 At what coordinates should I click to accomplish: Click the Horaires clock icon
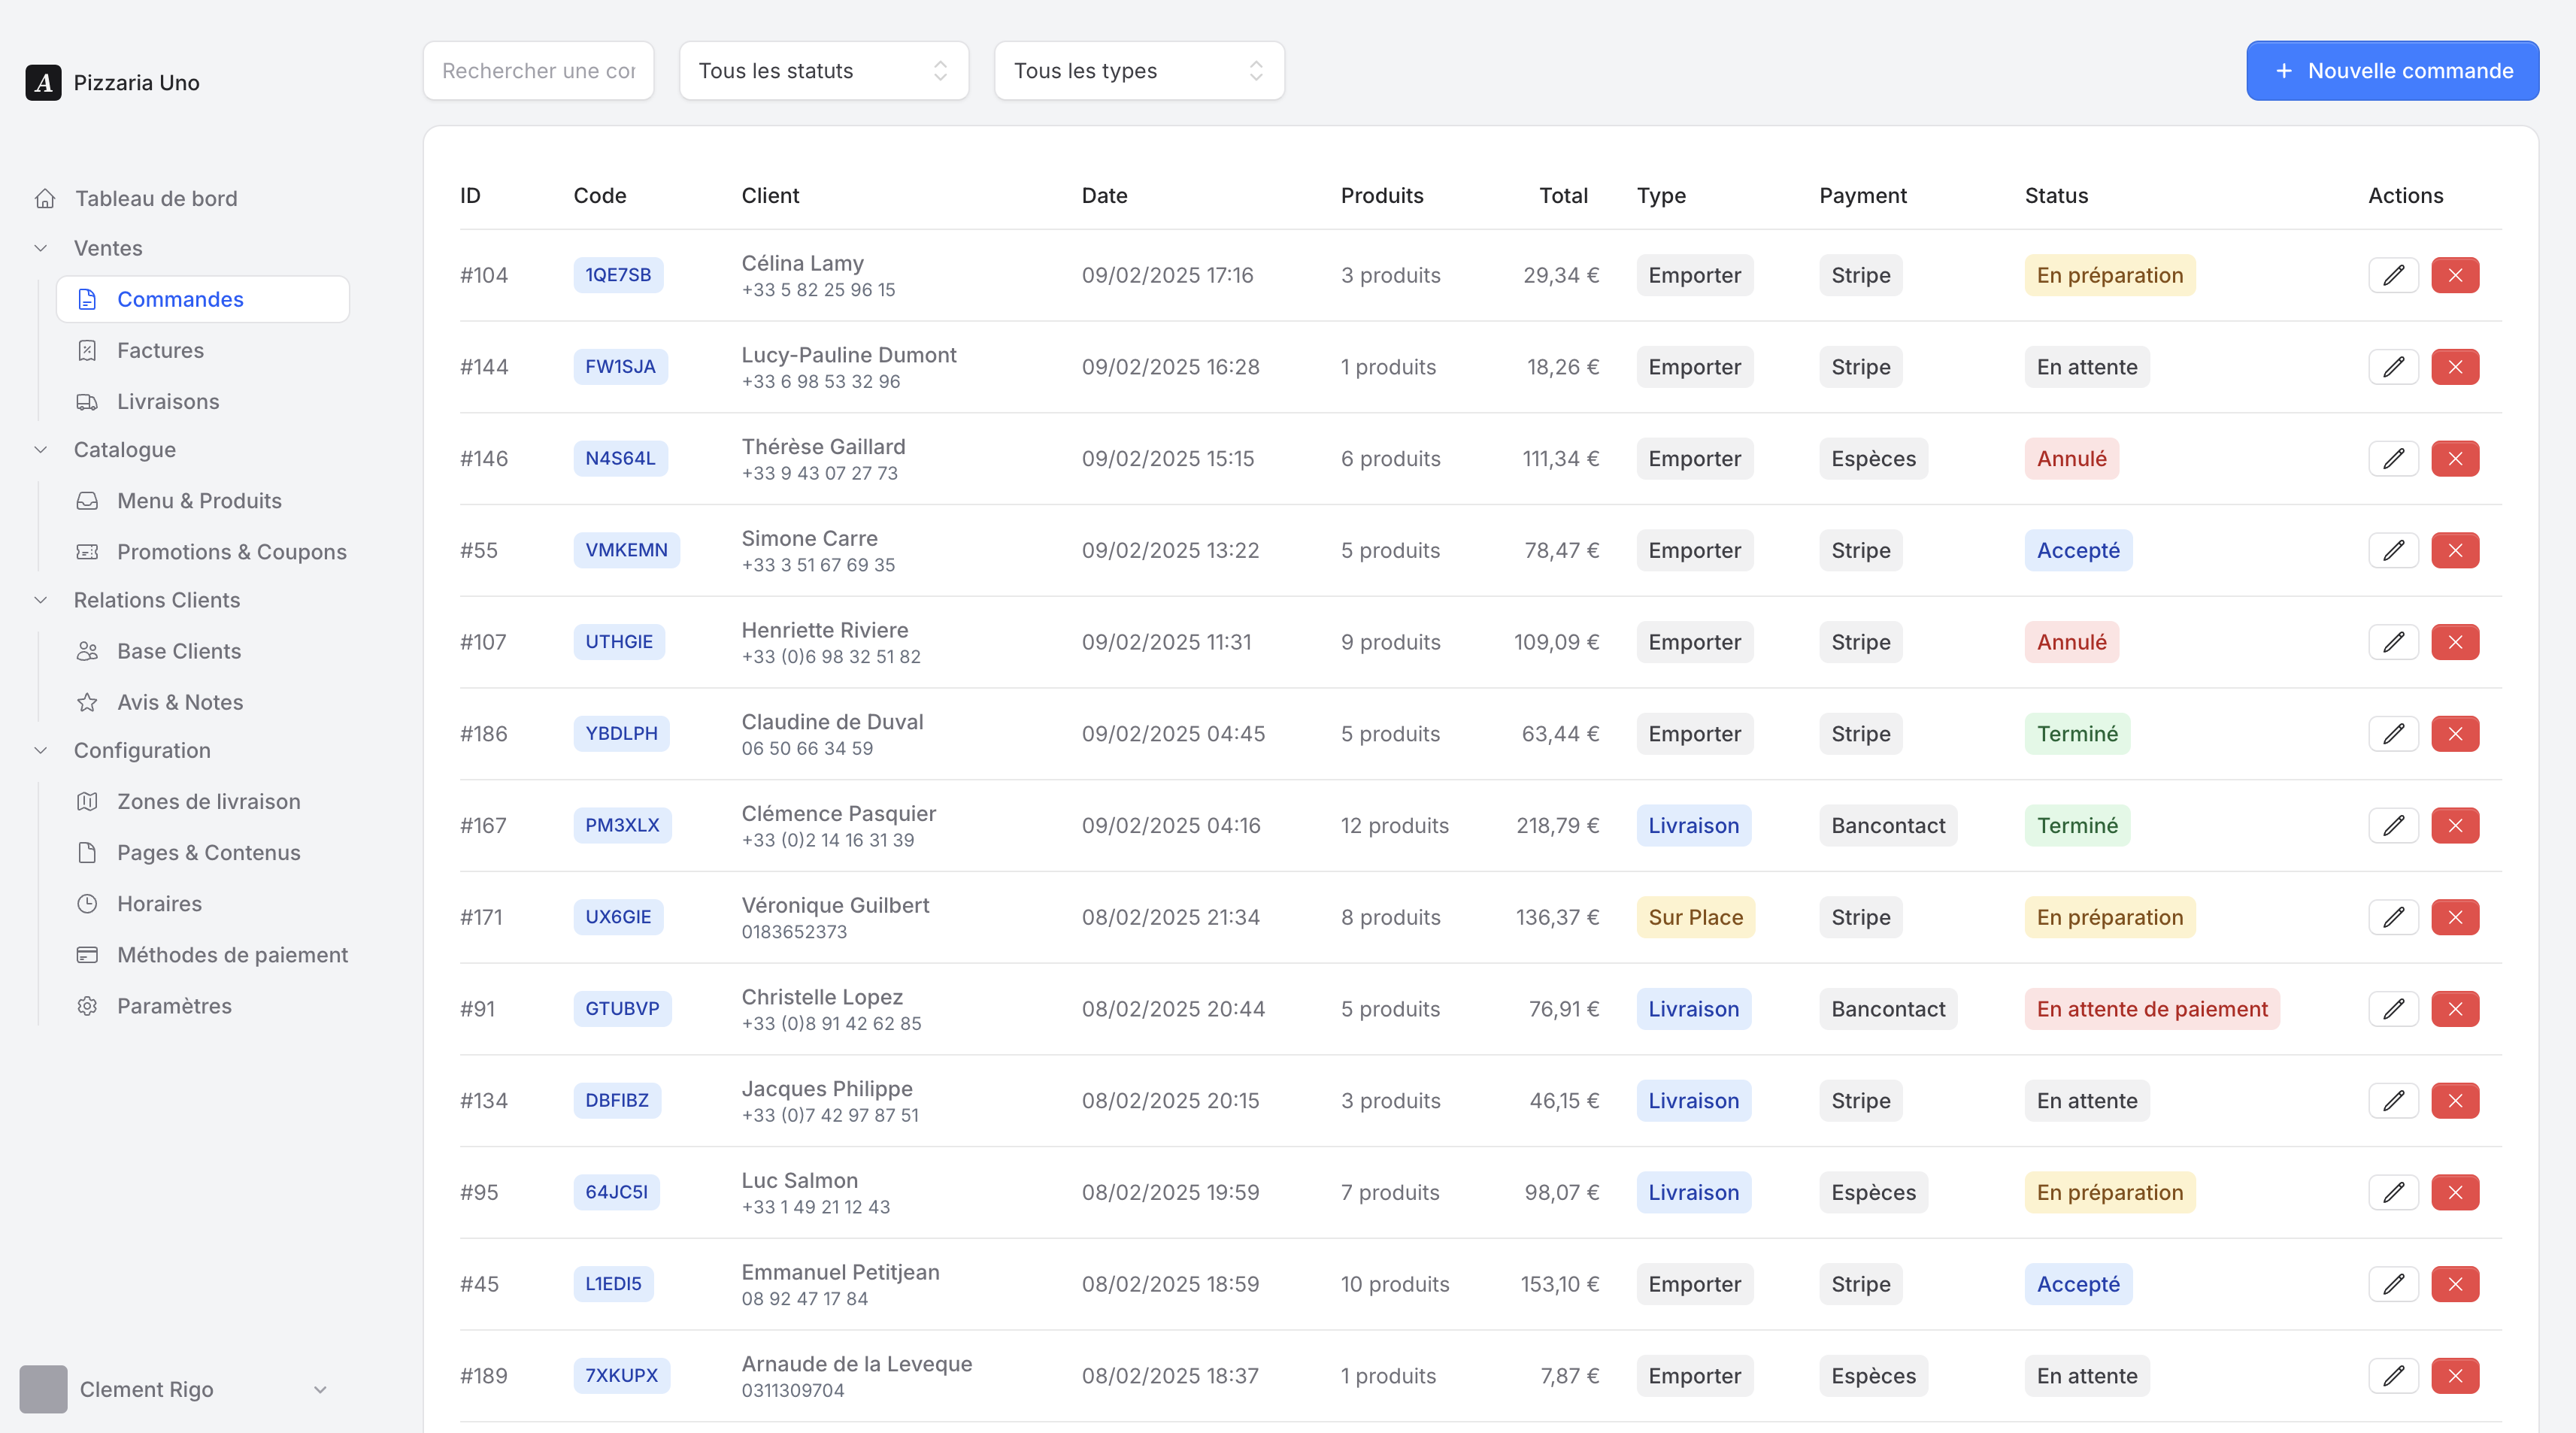point(87,903)
